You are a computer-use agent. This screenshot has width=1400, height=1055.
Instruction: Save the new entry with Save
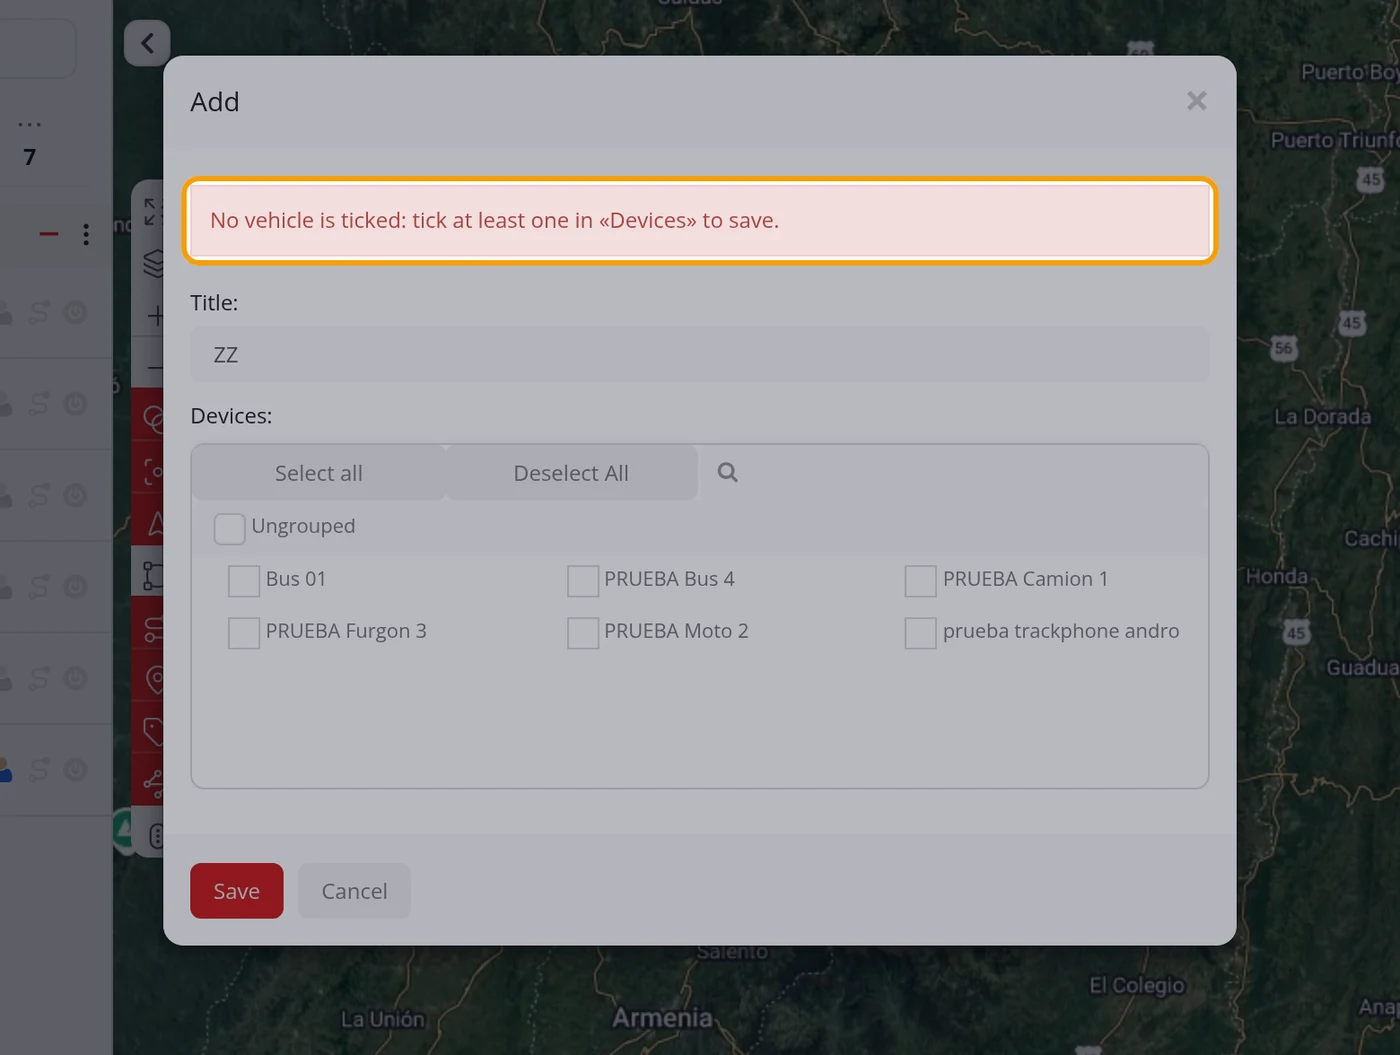pyautogui.click(x=237, y=891)
